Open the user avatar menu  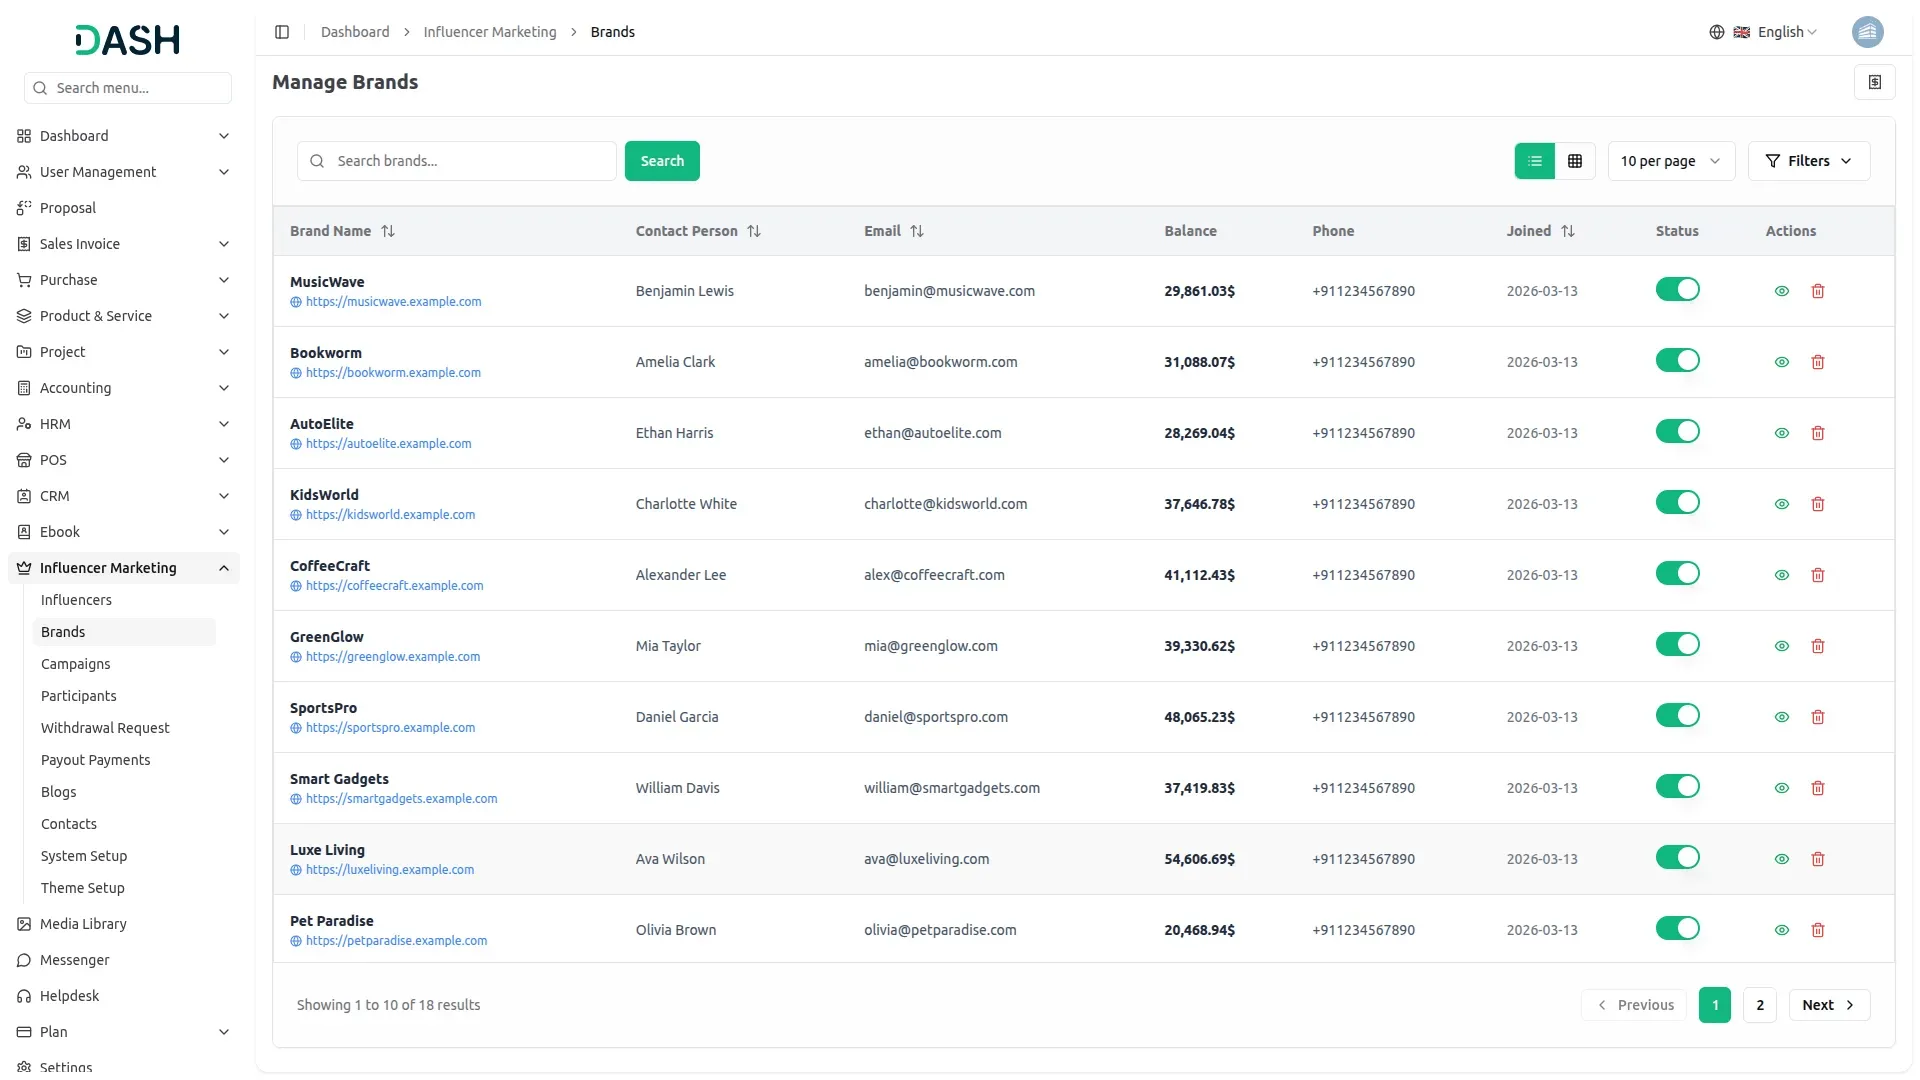pos(1867,32)
